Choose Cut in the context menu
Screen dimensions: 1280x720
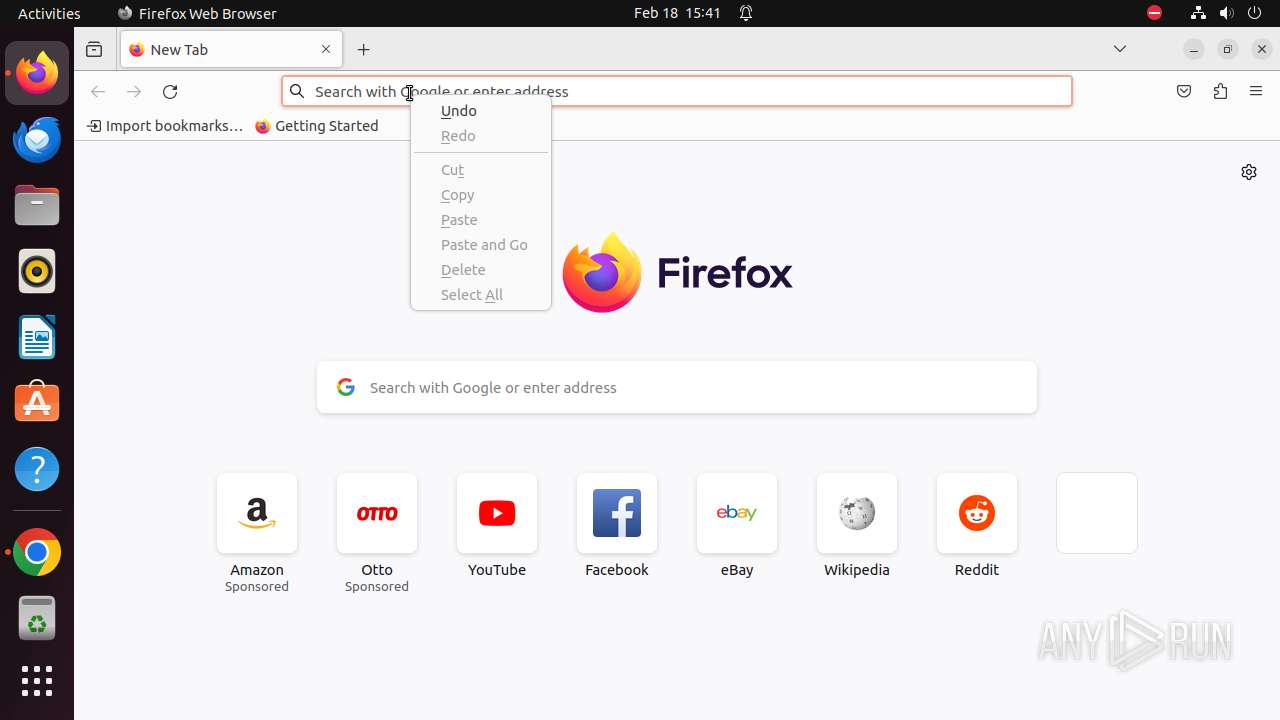click(x=481, y=170)
